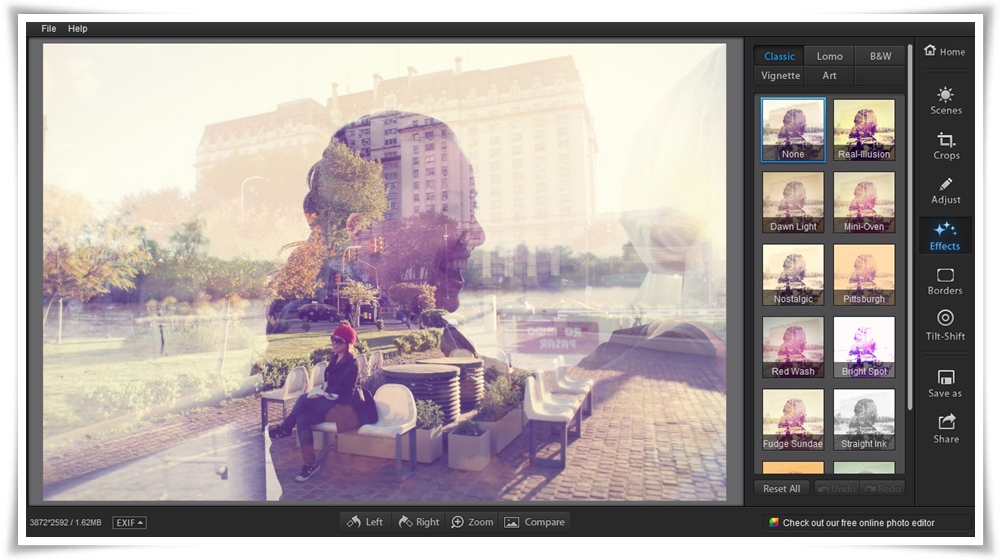The width and height of the screenshot is (1000, 560).
Task: Switch to the Art effects tab
Action: pos(829,75)
